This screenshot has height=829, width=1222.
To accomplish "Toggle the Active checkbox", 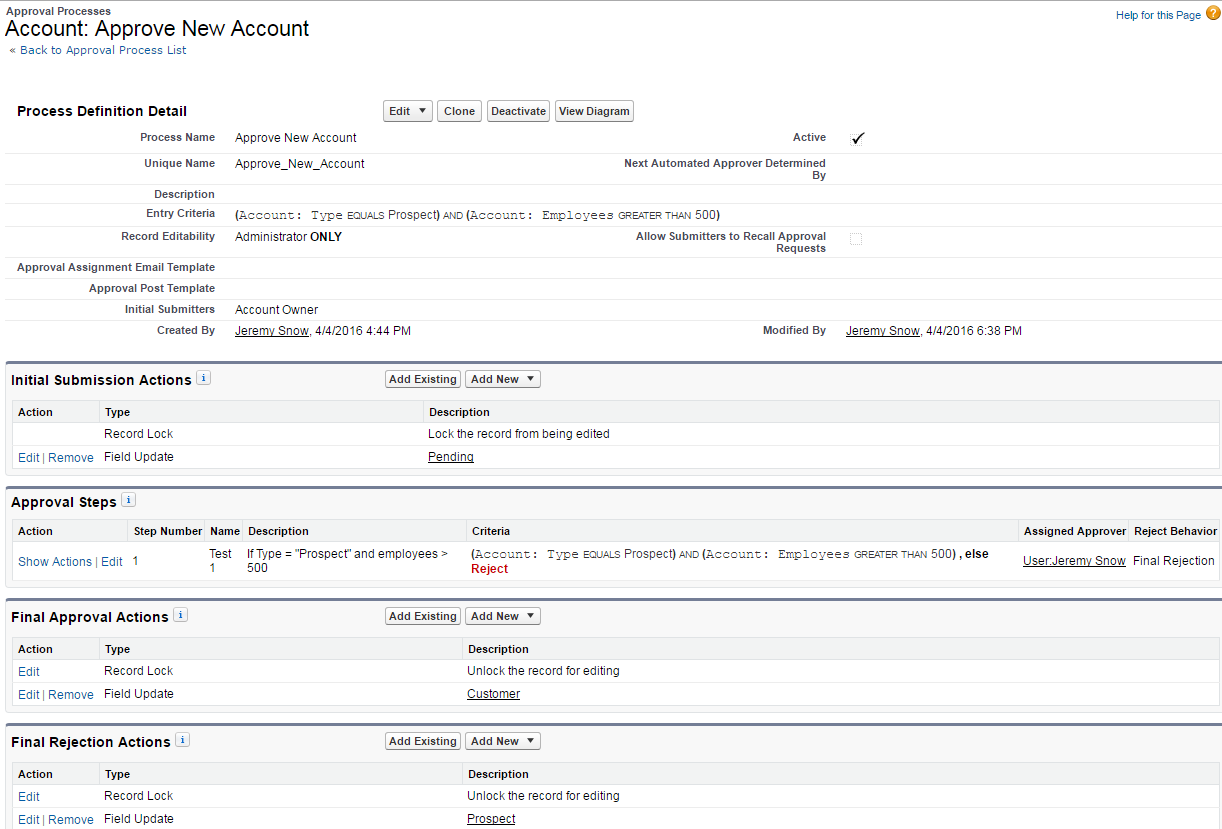I will coord(857,138).
